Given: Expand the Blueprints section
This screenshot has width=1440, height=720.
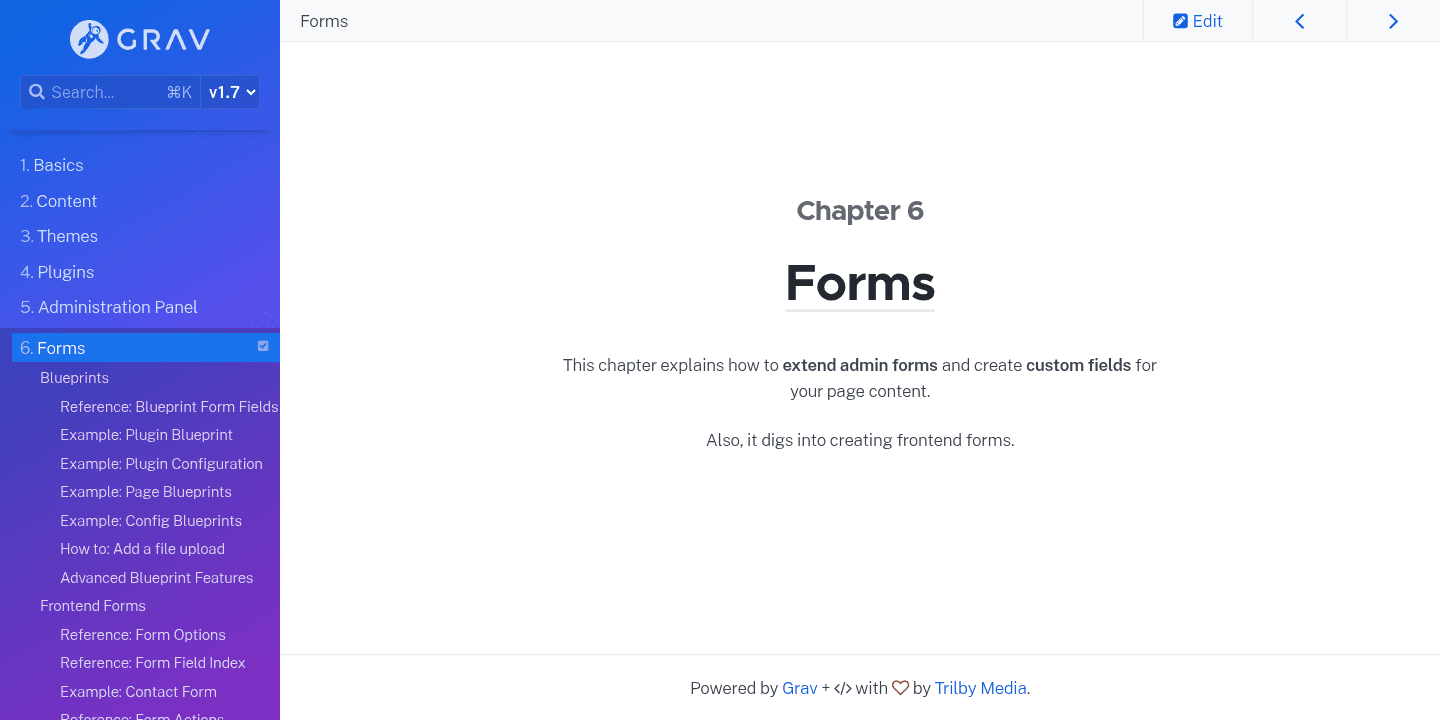Looking at the screenshot, I should pos(74,377).
